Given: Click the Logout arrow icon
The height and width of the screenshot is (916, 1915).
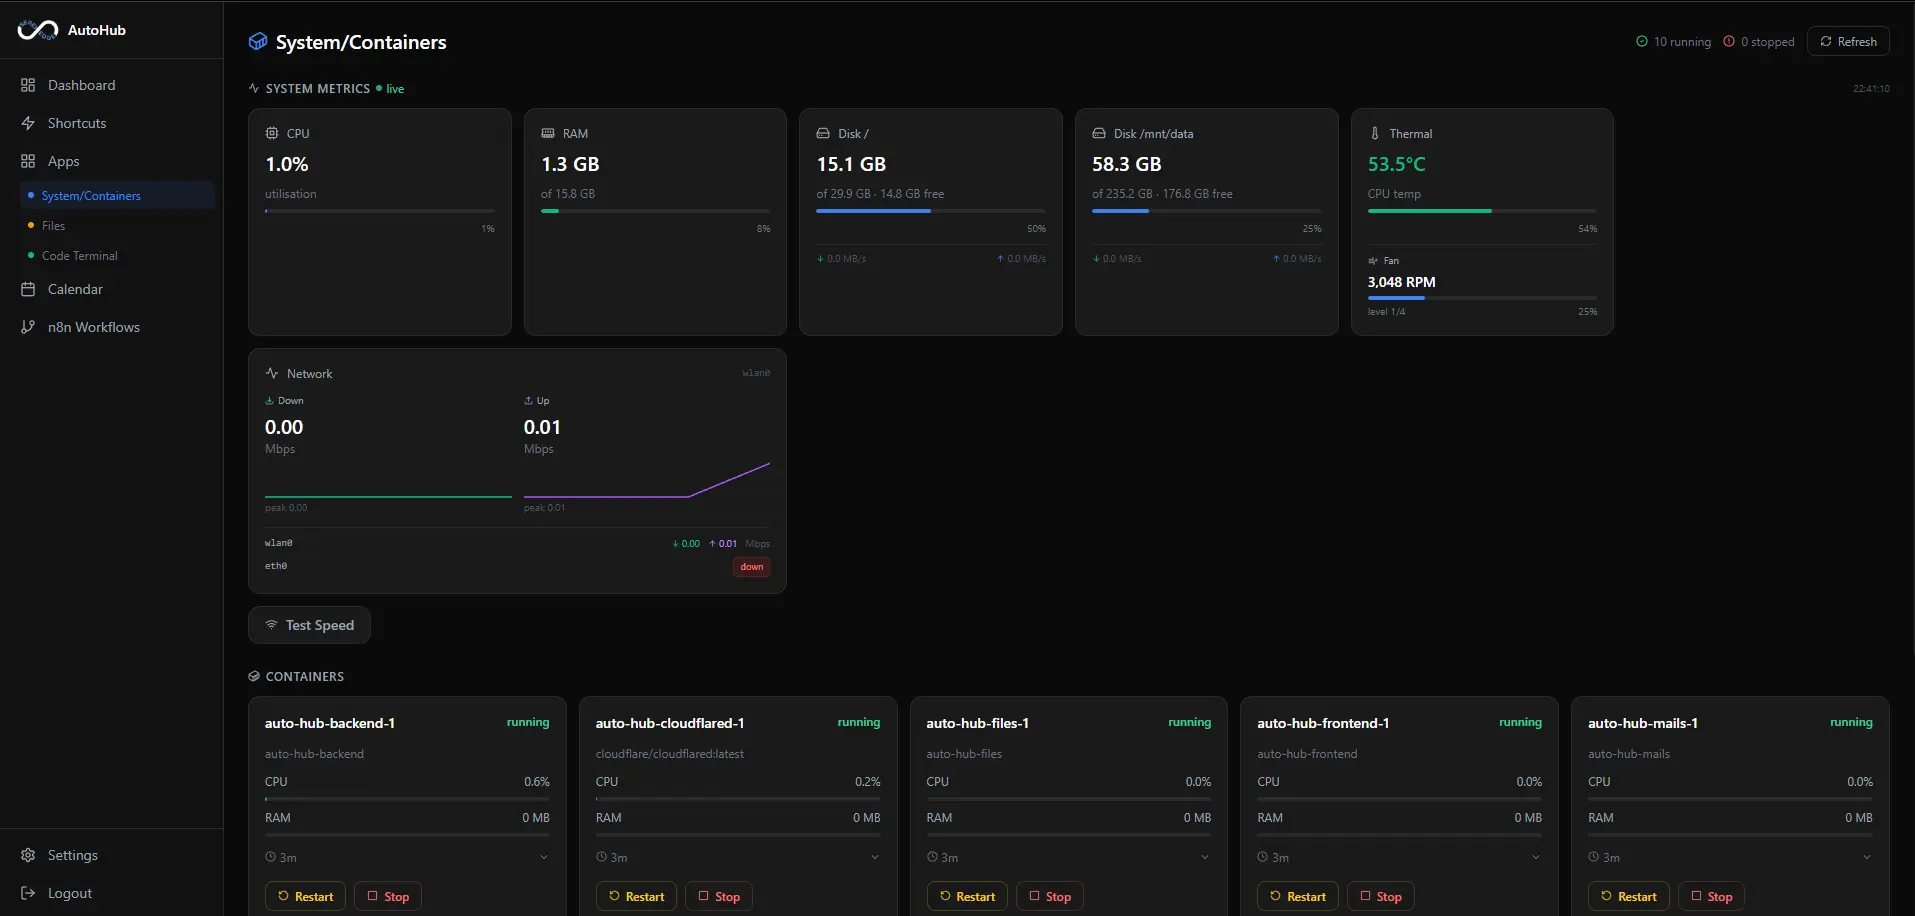Looking at the screenshot, I should pyautogui.click(x=28, y=893).
